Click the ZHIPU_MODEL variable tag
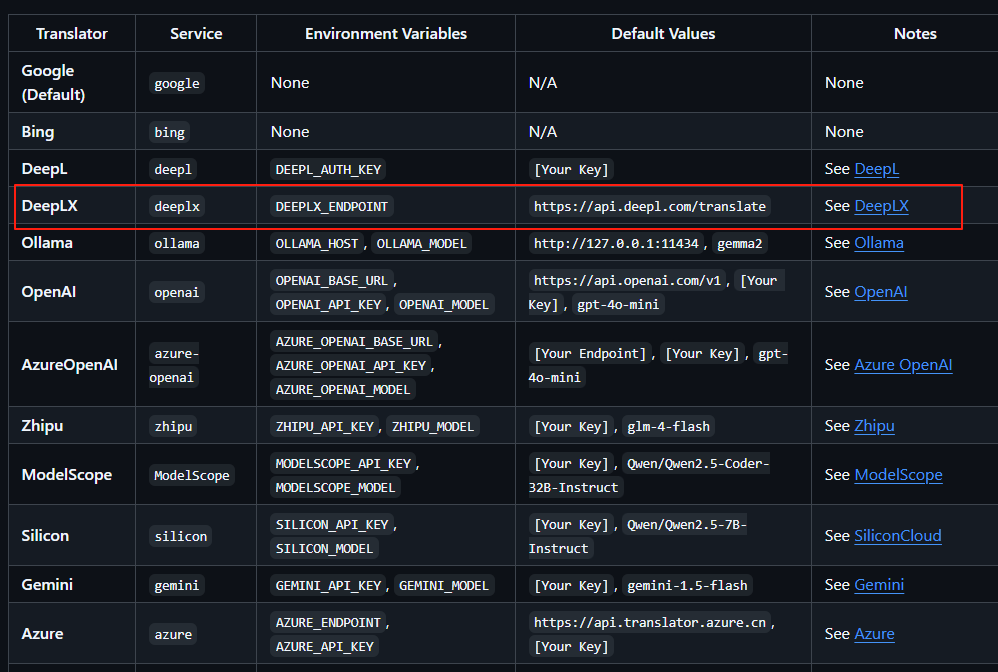This screenshot has width=998, height=672. [x=433, y=427]
